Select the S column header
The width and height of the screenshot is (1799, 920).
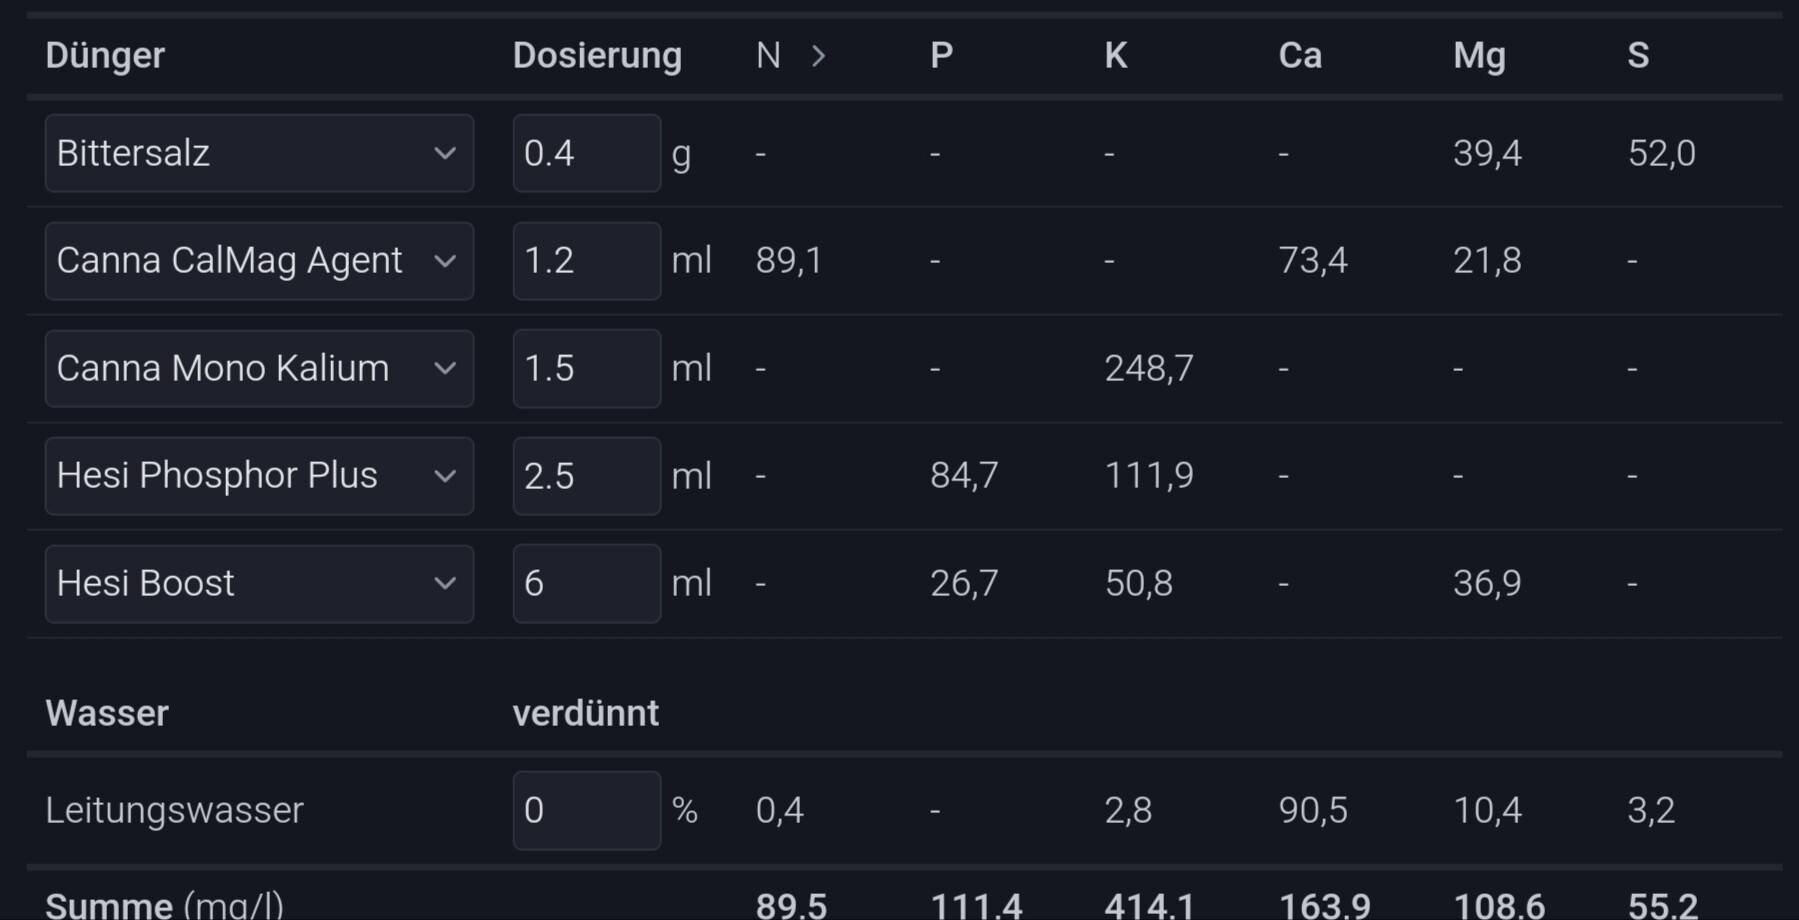pos(1637,56)
